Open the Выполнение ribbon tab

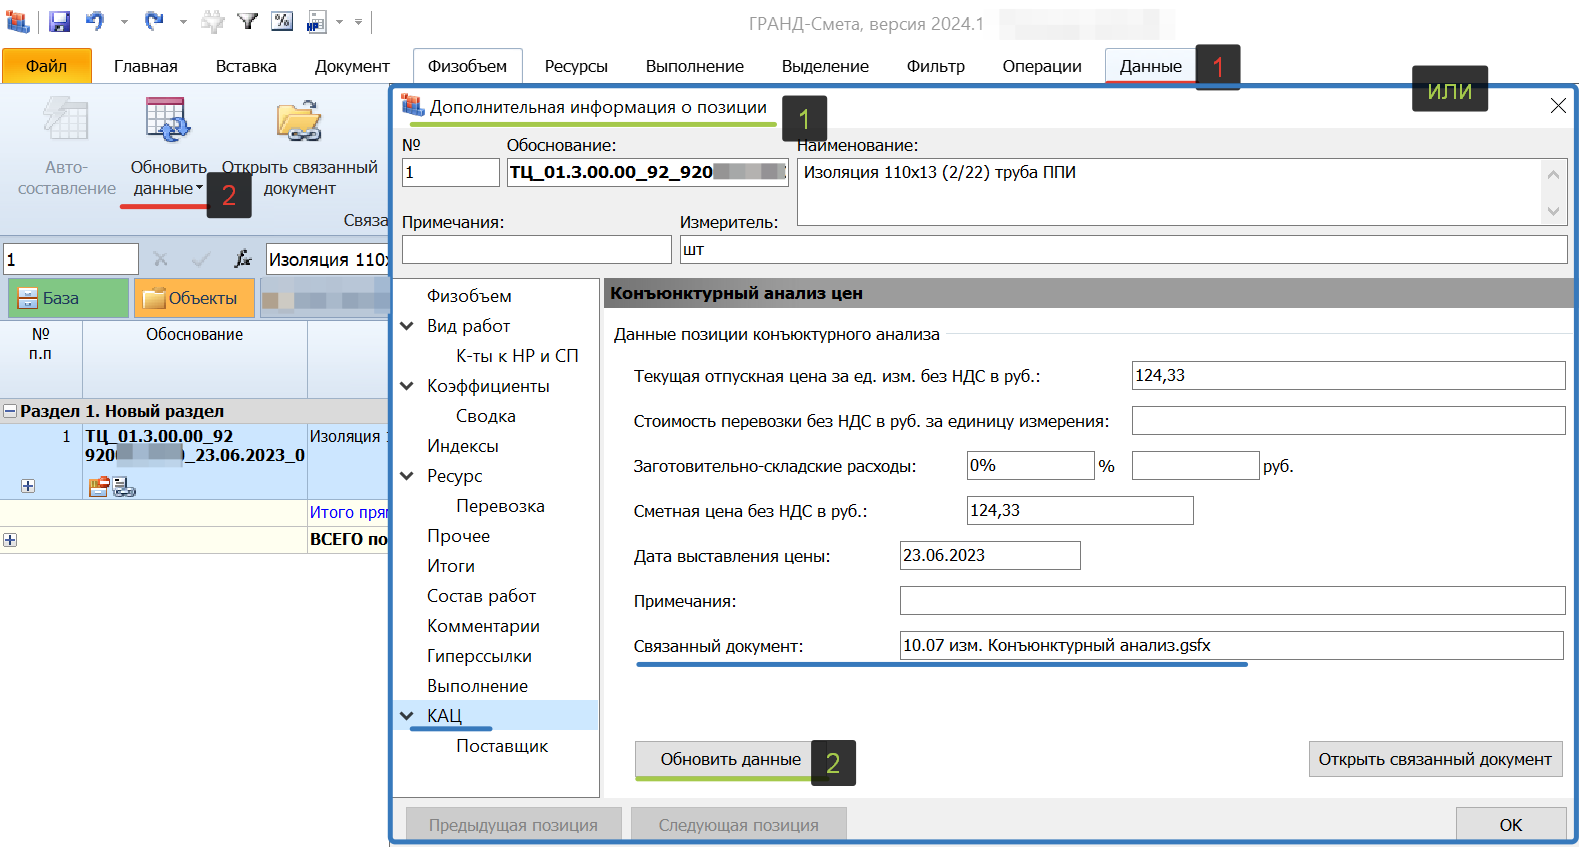[695, 66]
